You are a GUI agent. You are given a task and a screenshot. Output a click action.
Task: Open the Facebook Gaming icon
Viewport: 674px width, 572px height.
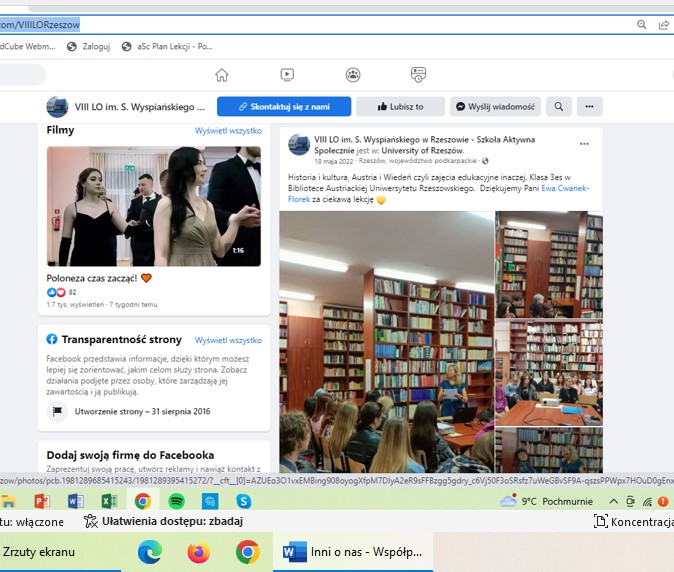pos(419,75)
